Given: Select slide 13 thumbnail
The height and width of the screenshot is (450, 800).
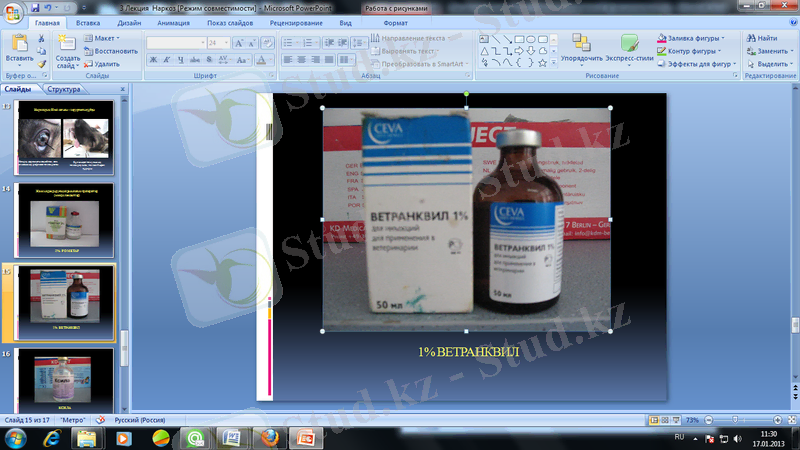Looking at the screenshot, I should coord(64,138).
